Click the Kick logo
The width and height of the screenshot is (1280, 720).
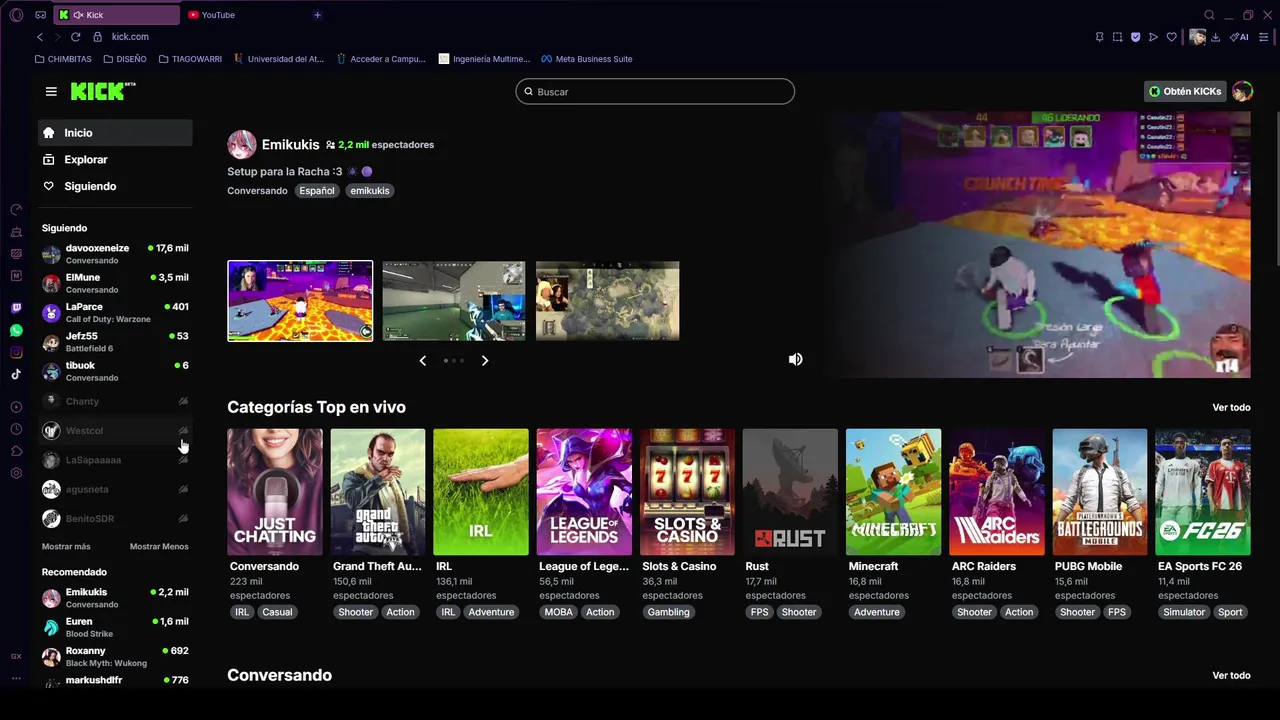103,91
